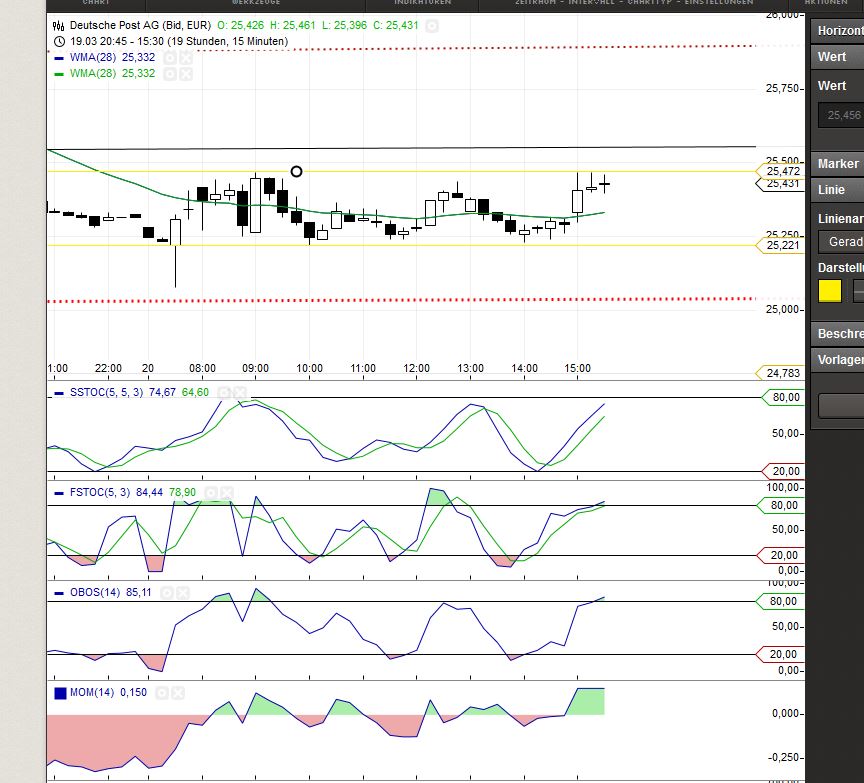This screenshot has width=864, height=783.
Task: Open the Linienart dropdown set to Gerade
Action: tap(841, 242)
